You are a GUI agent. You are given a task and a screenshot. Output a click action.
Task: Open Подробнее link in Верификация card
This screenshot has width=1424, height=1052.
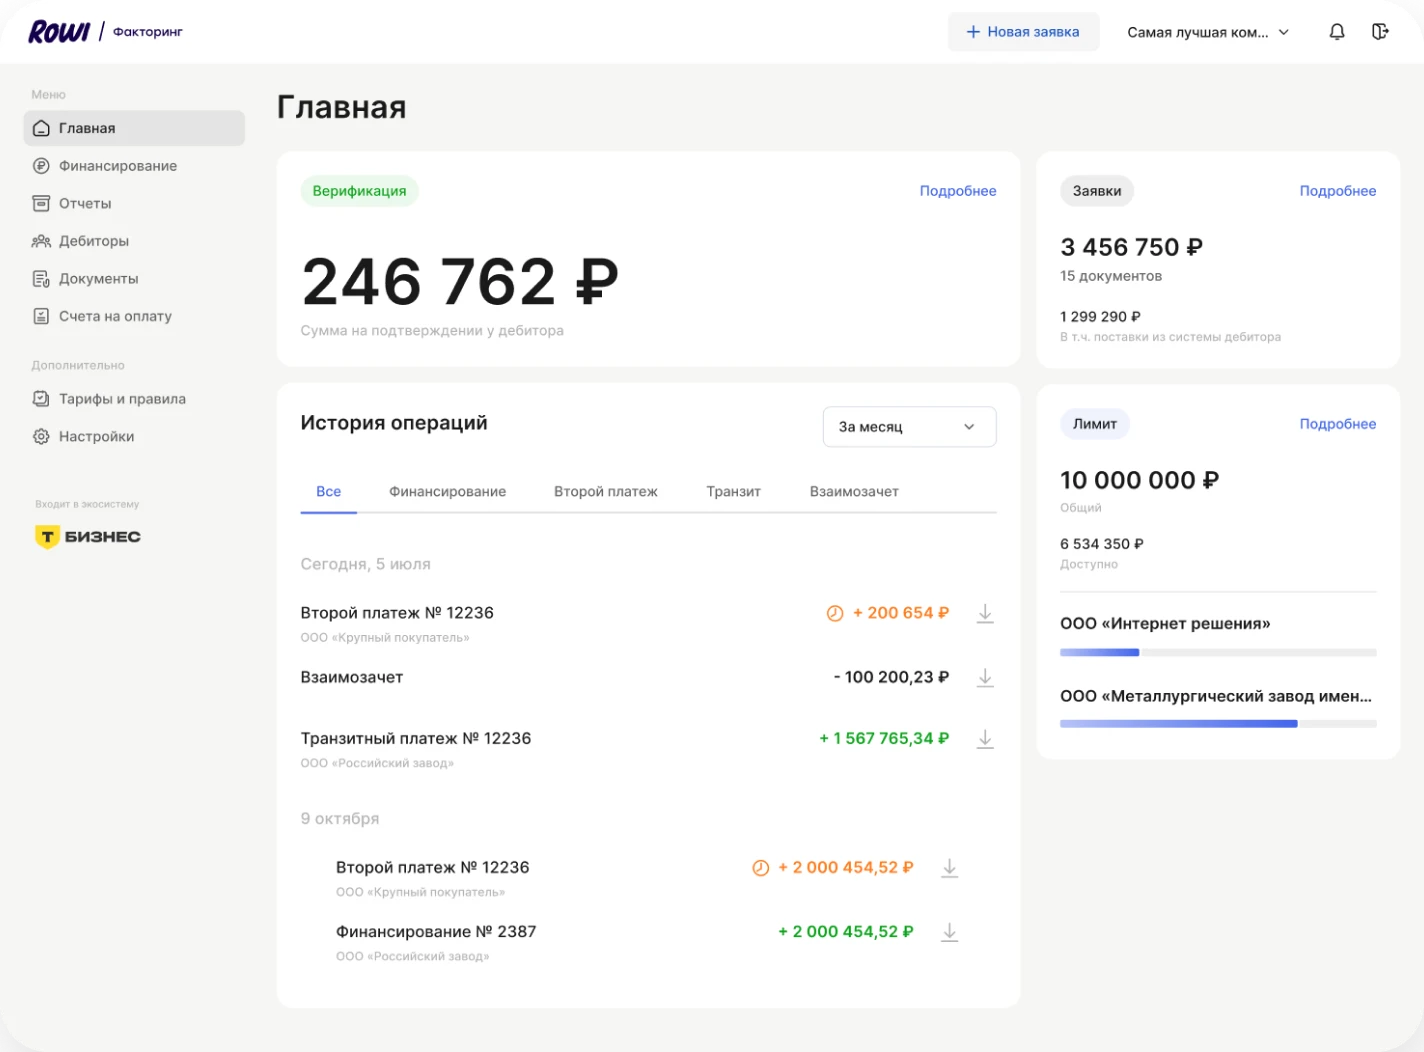click(957, 191)
